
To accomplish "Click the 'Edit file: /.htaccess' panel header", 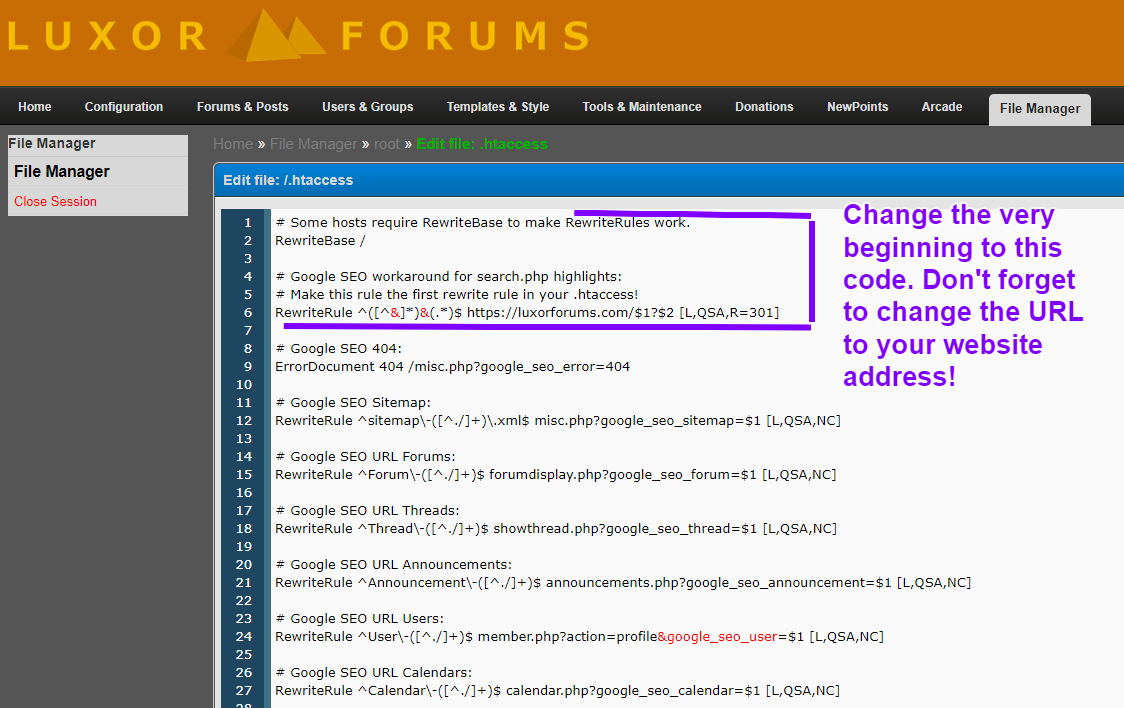I will coord(668,180).
